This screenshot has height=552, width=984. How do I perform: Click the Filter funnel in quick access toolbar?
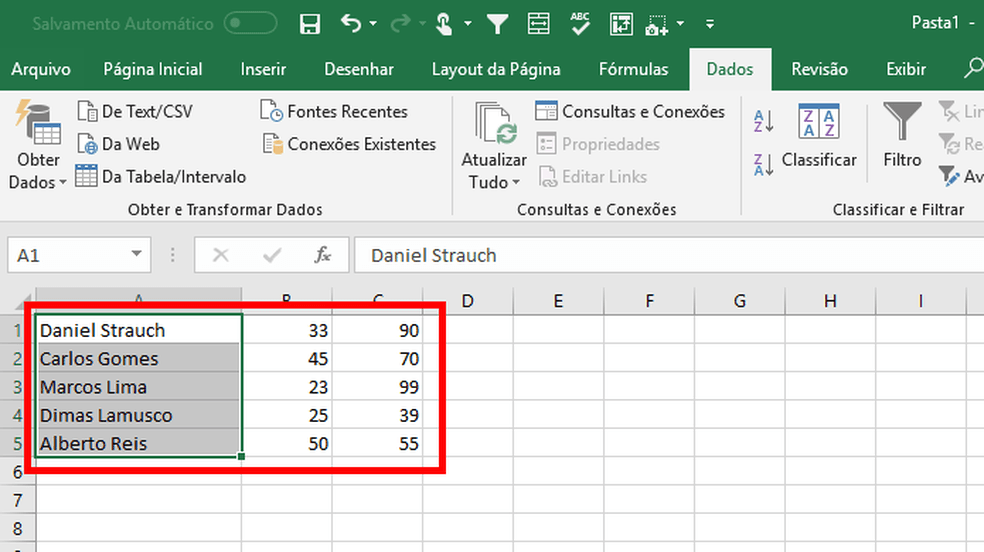[497, 23]
